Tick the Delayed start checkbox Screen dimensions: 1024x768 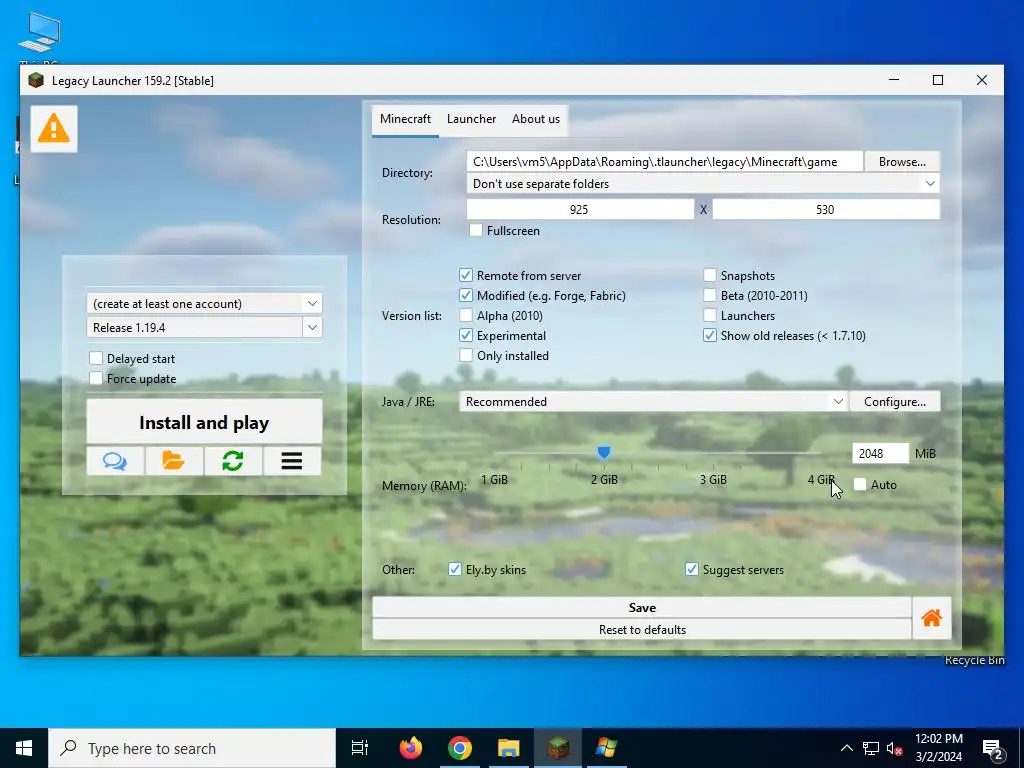click(x=96, y=359)
